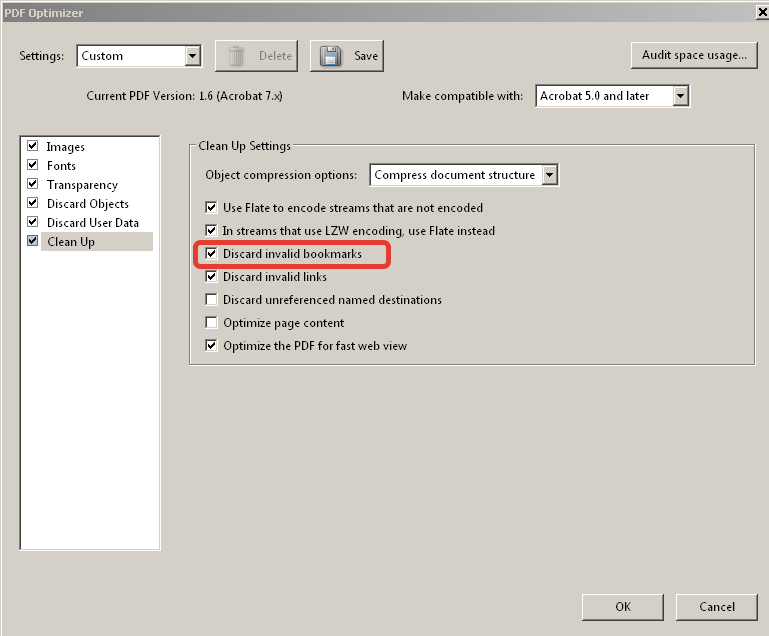Open the Settings dropdown arrow
The height and width of the screenshot is (636, 769).
tap(193, 56)
